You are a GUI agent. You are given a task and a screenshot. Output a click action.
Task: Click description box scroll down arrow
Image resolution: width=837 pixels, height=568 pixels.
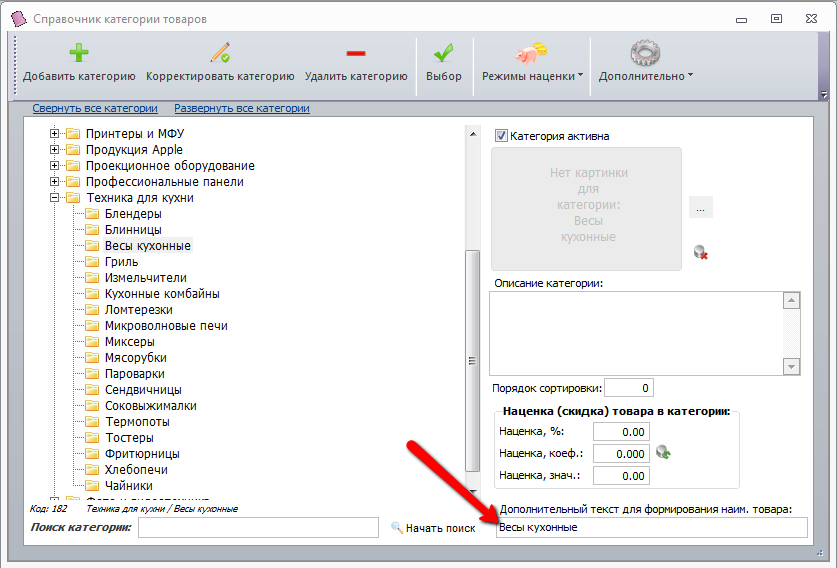click(791, 366)
